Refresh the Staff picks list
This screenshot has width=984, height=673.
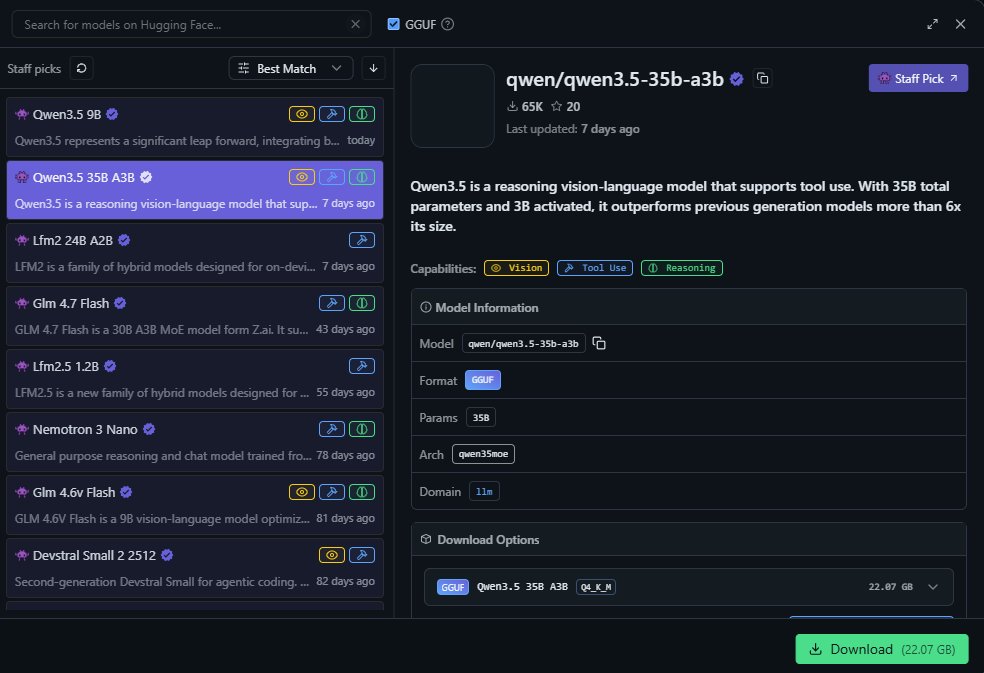[x=82, y=68]
